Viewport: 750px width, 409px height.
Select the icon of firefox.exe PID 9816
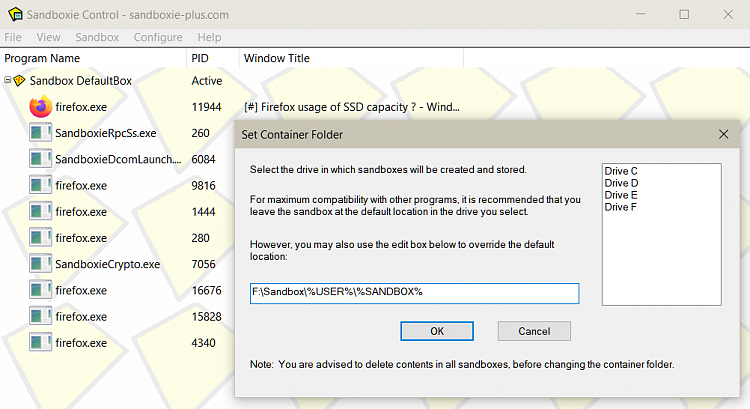click(x=41, y=185)
